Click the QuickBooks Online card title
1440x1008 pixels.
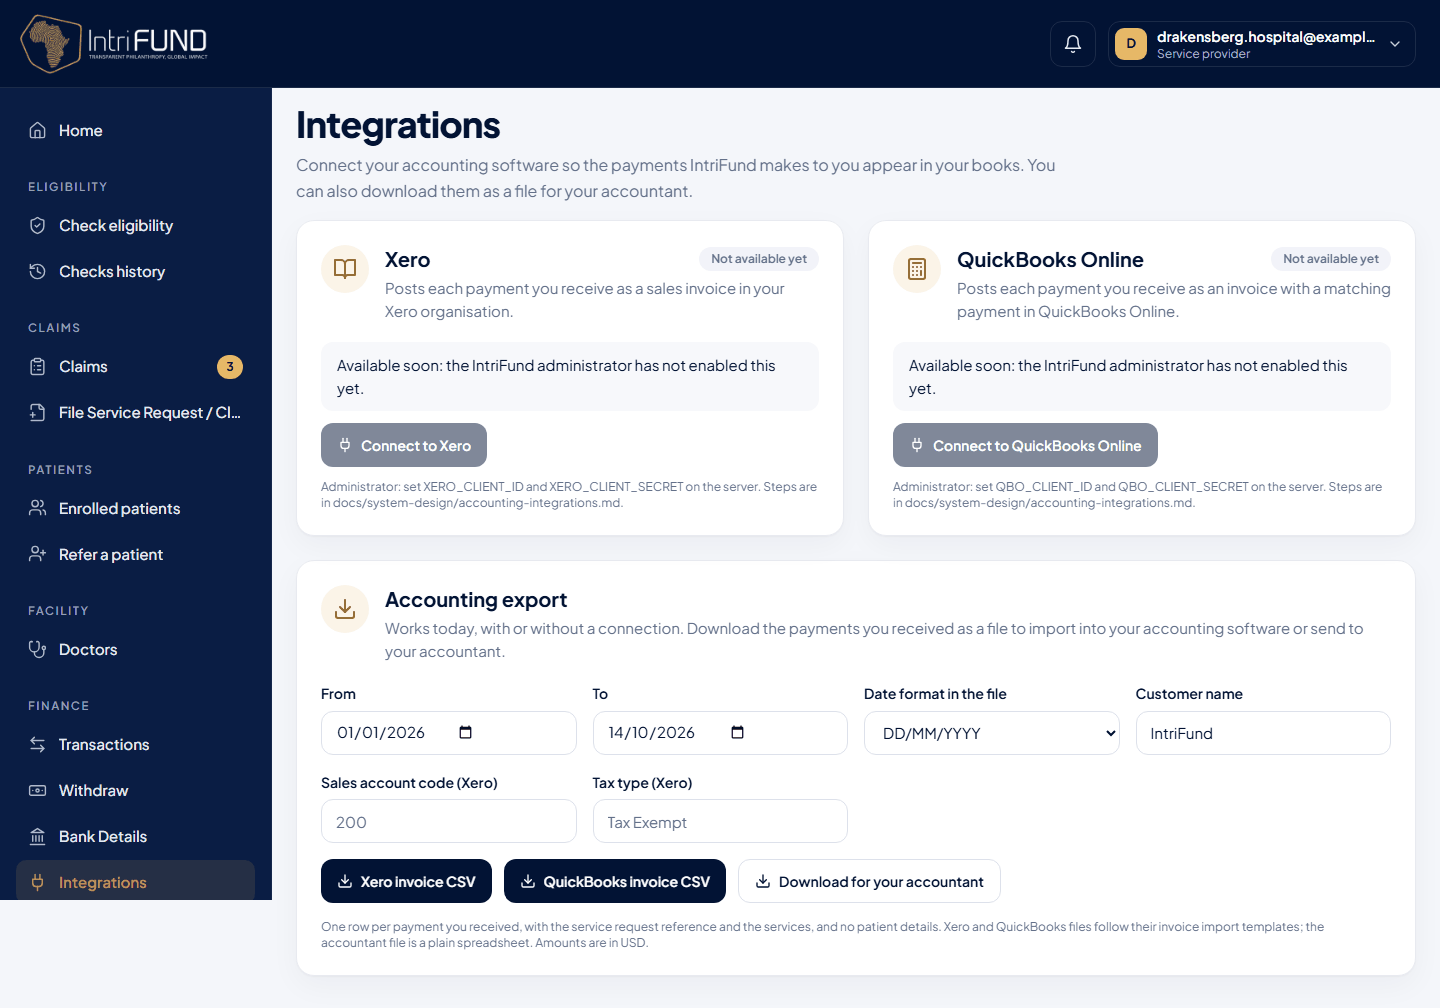pos(1050,260)
